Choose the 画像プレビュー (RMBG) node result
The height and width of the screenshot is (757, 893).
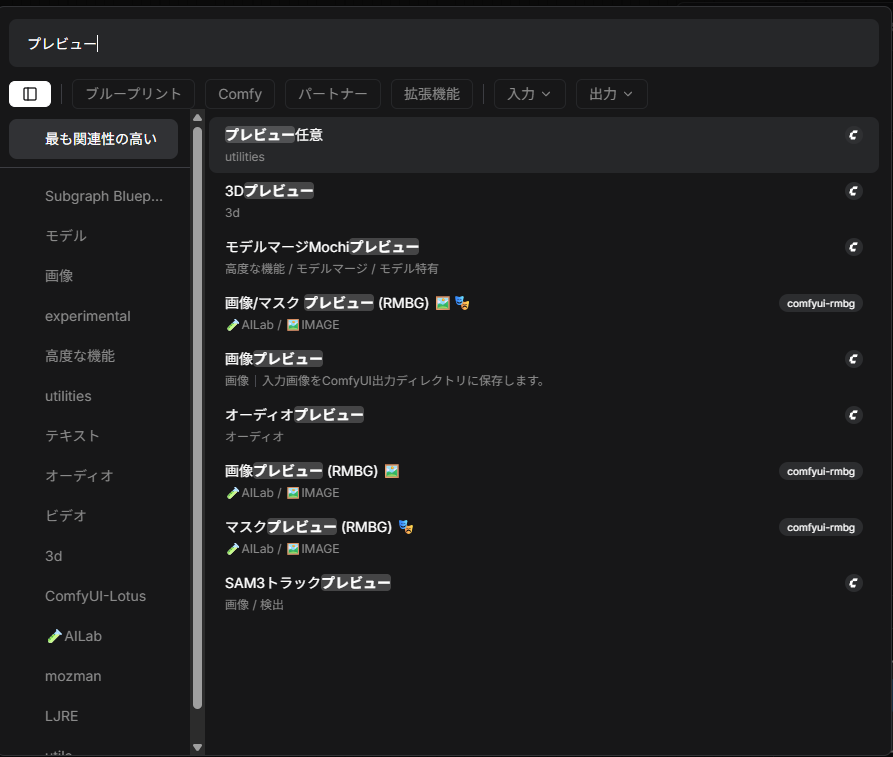544,481
